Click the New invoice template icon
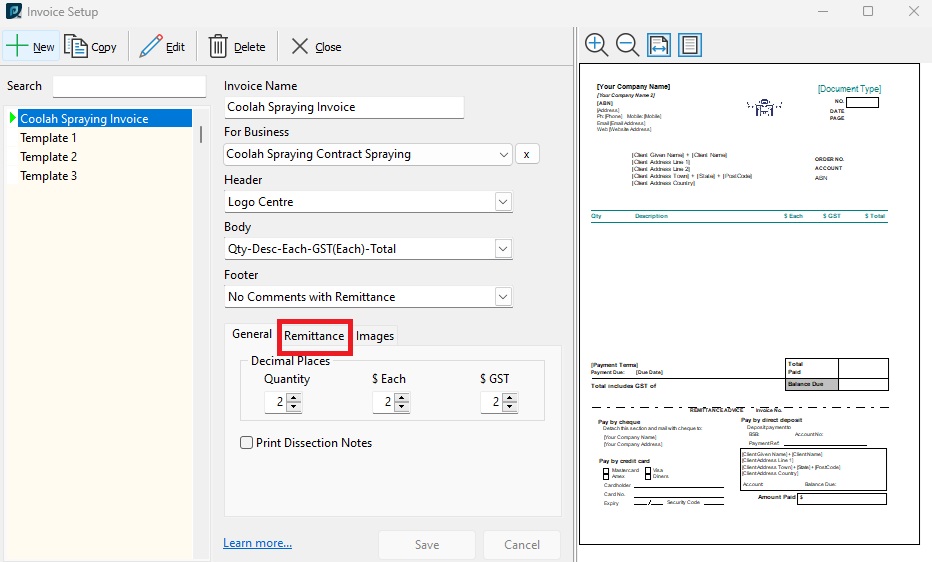 point(18,46)
